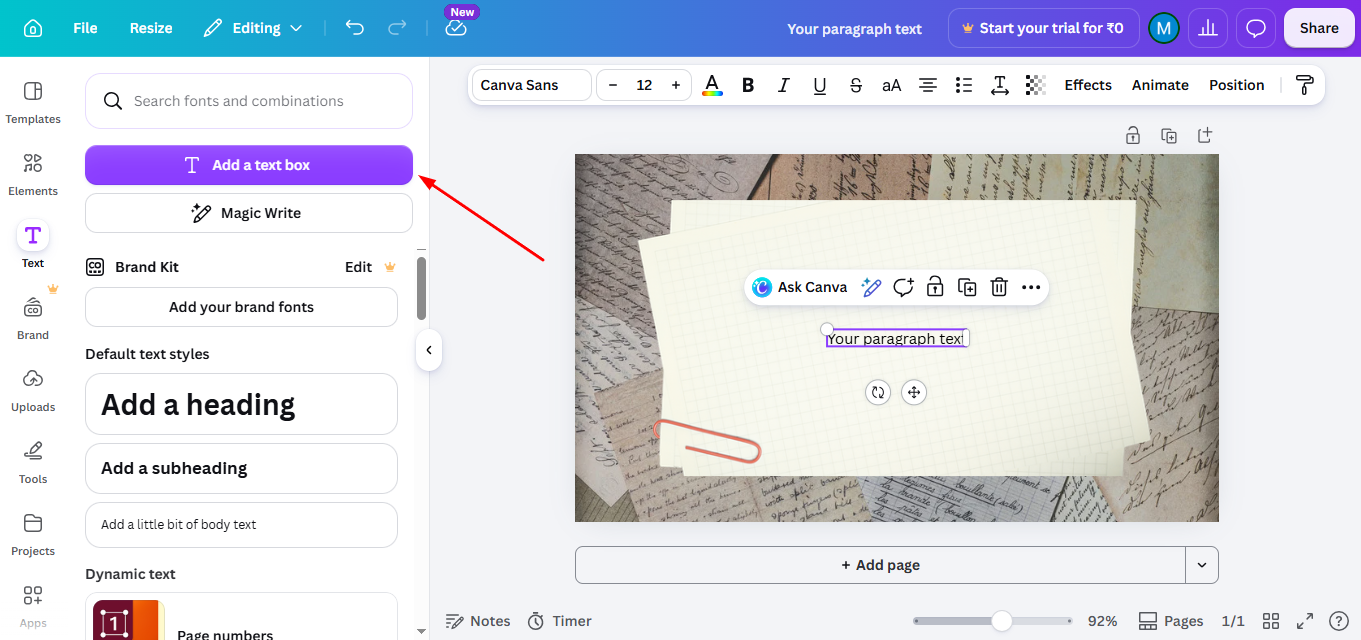Click the text panel scrollbar

(422, 288)
